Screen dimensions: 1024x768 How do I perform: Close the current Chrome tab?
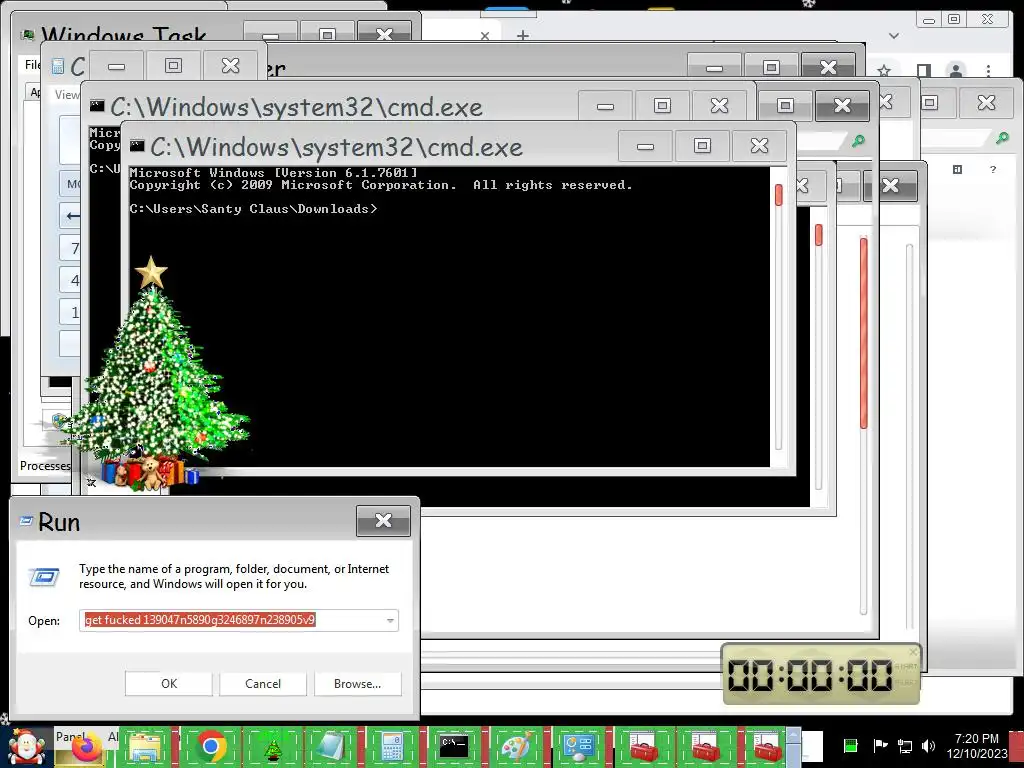(x=485, y=36)
